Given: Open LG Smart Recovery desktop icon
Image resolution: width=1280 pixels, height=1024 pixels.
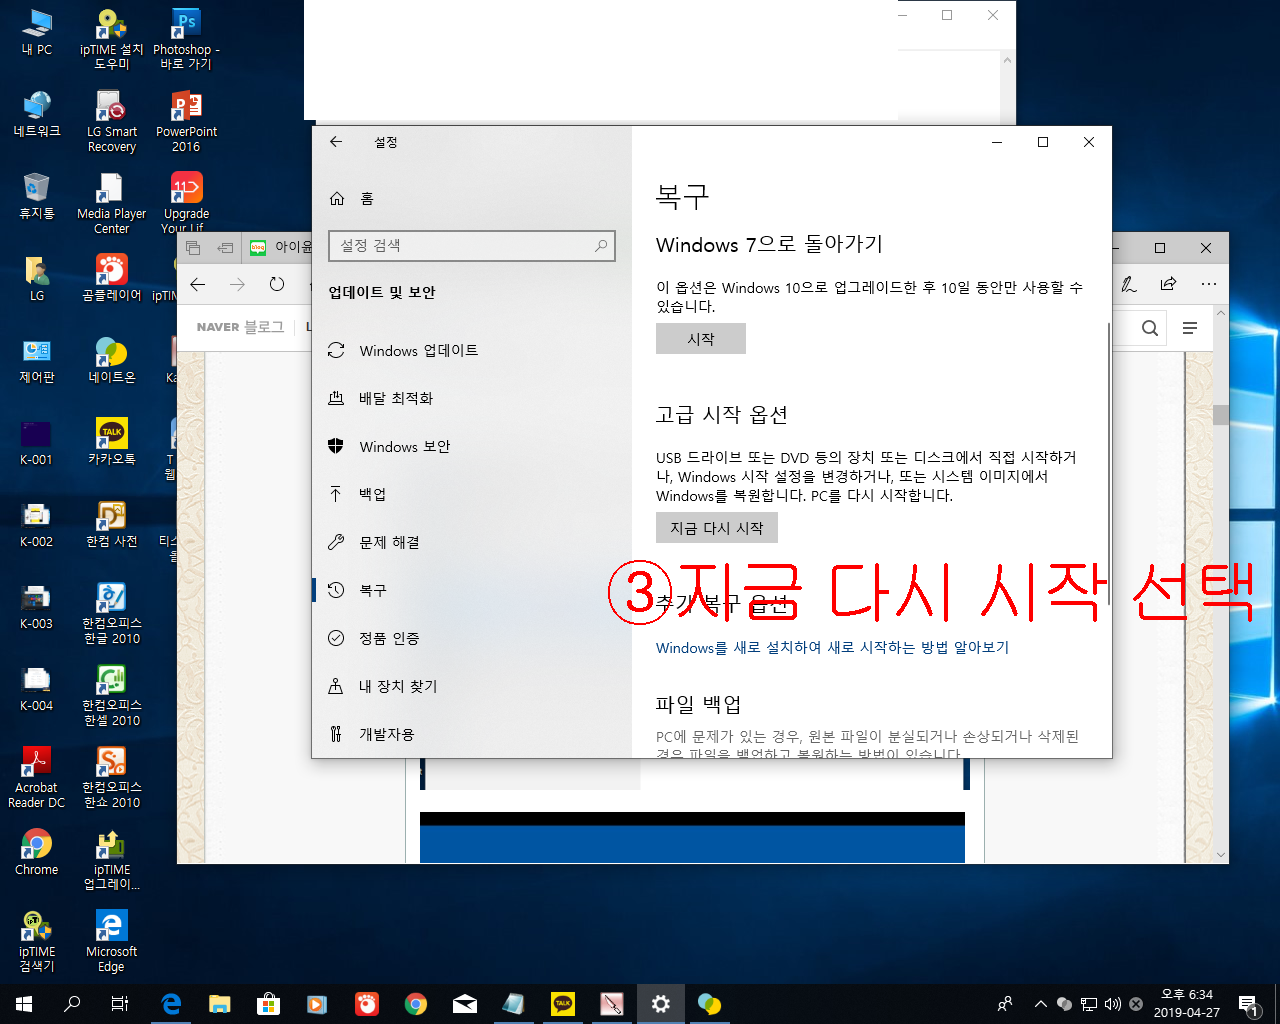Looking at the screenshot, I should [x=112, y=121].
